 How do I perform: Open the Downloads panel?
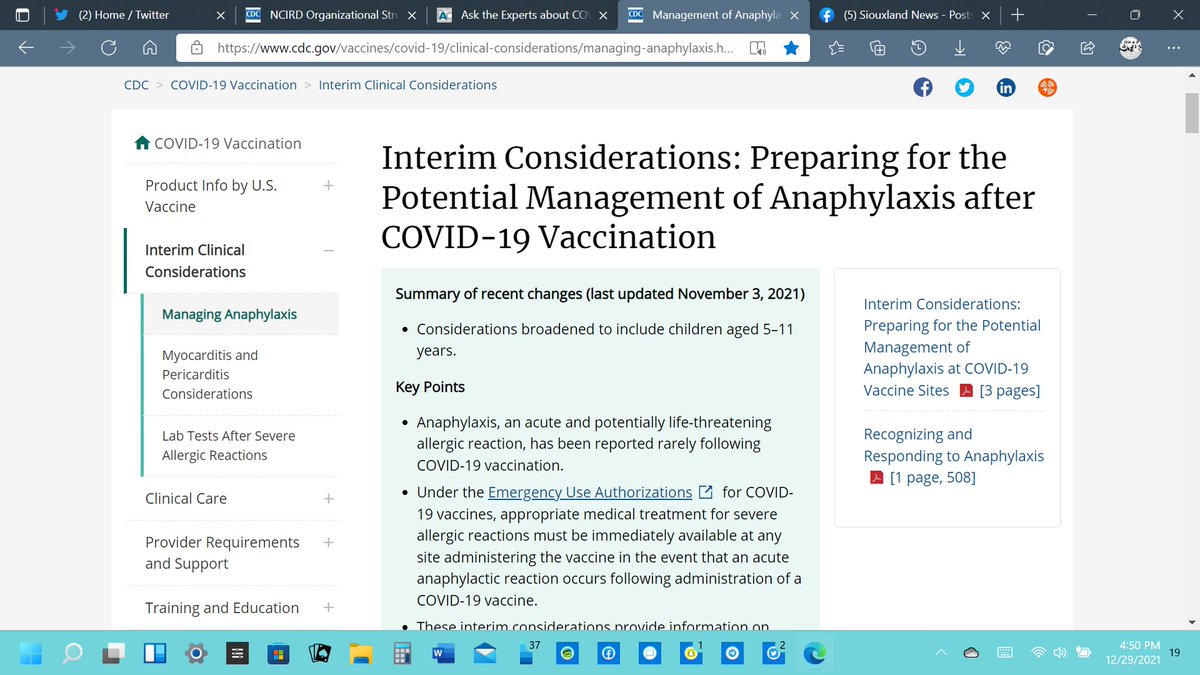coord(960,47)
